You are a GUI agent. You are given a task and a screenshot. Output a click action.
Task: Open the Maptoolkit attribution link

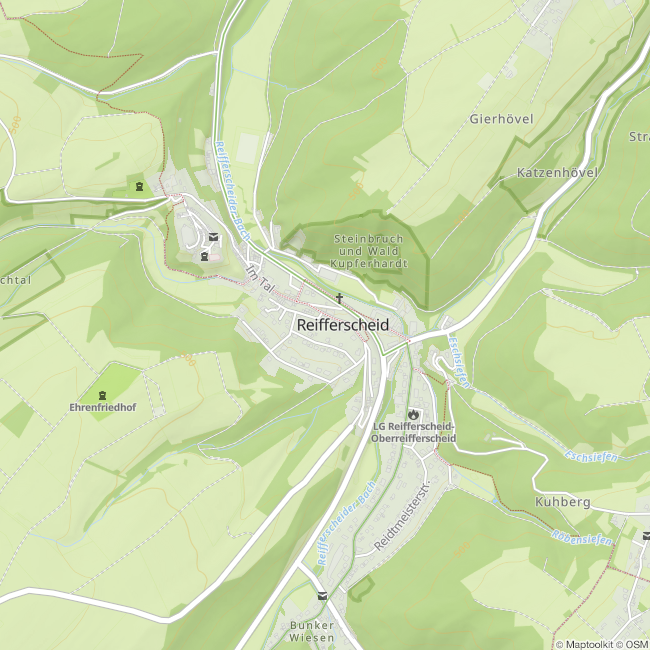pos(584,645)
